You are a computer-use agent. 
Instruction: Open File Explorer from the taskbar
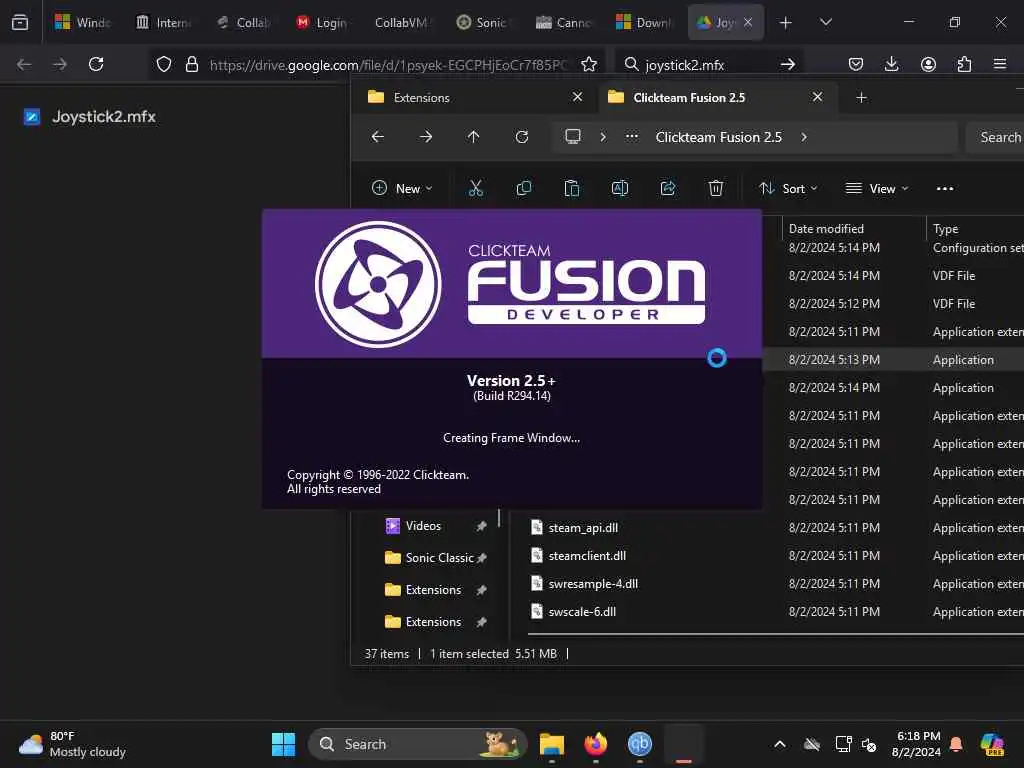point(552,744)
